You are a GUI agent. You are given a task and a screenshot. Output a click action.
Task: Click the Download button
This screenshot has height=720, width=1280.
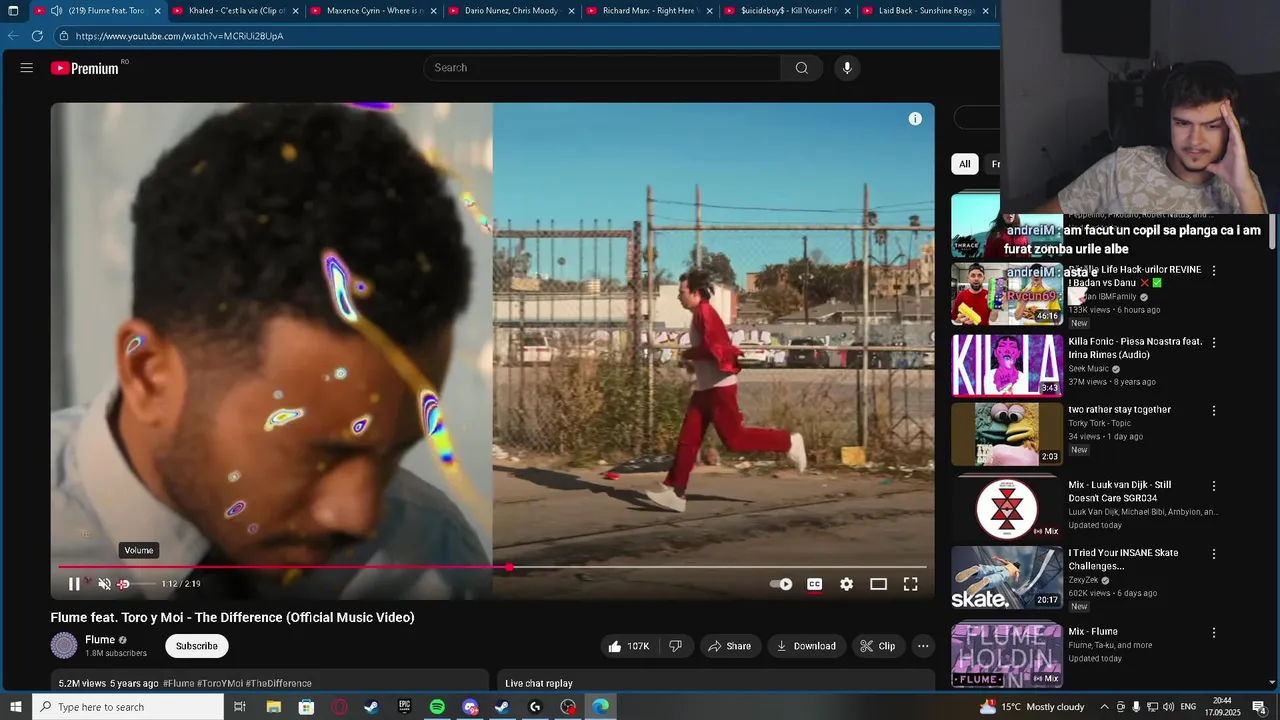click(806, 646)
